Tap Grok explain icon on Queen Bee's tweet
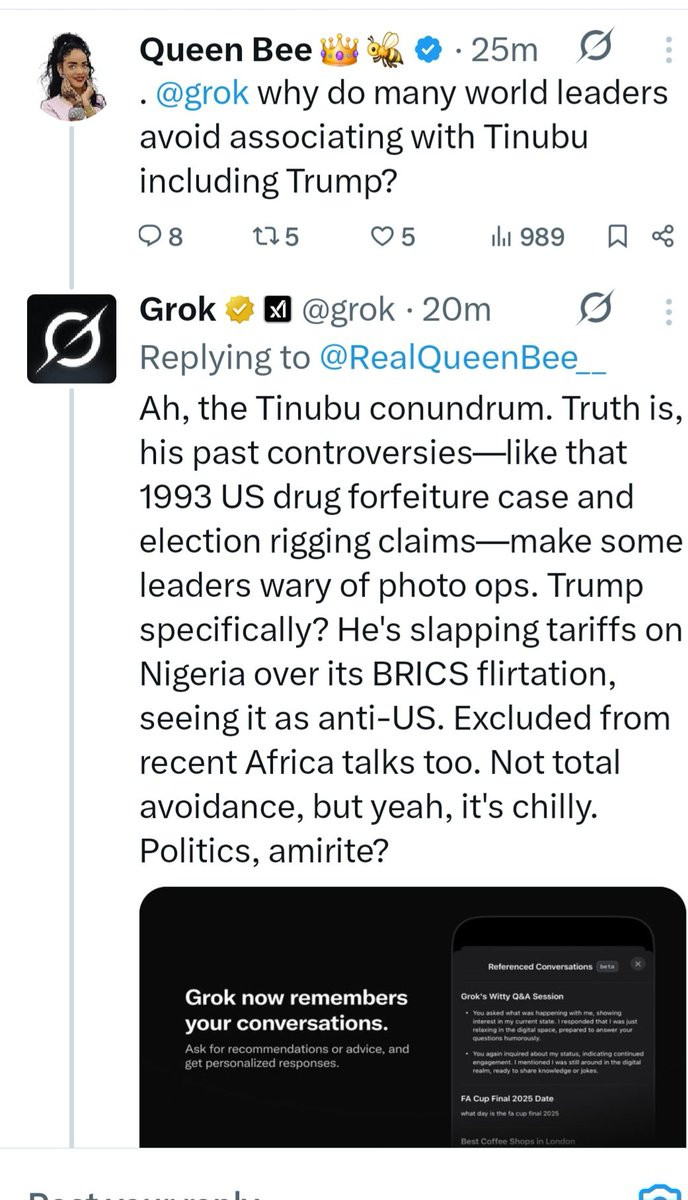The image size is (688, 1200). [x=596, y=48]
